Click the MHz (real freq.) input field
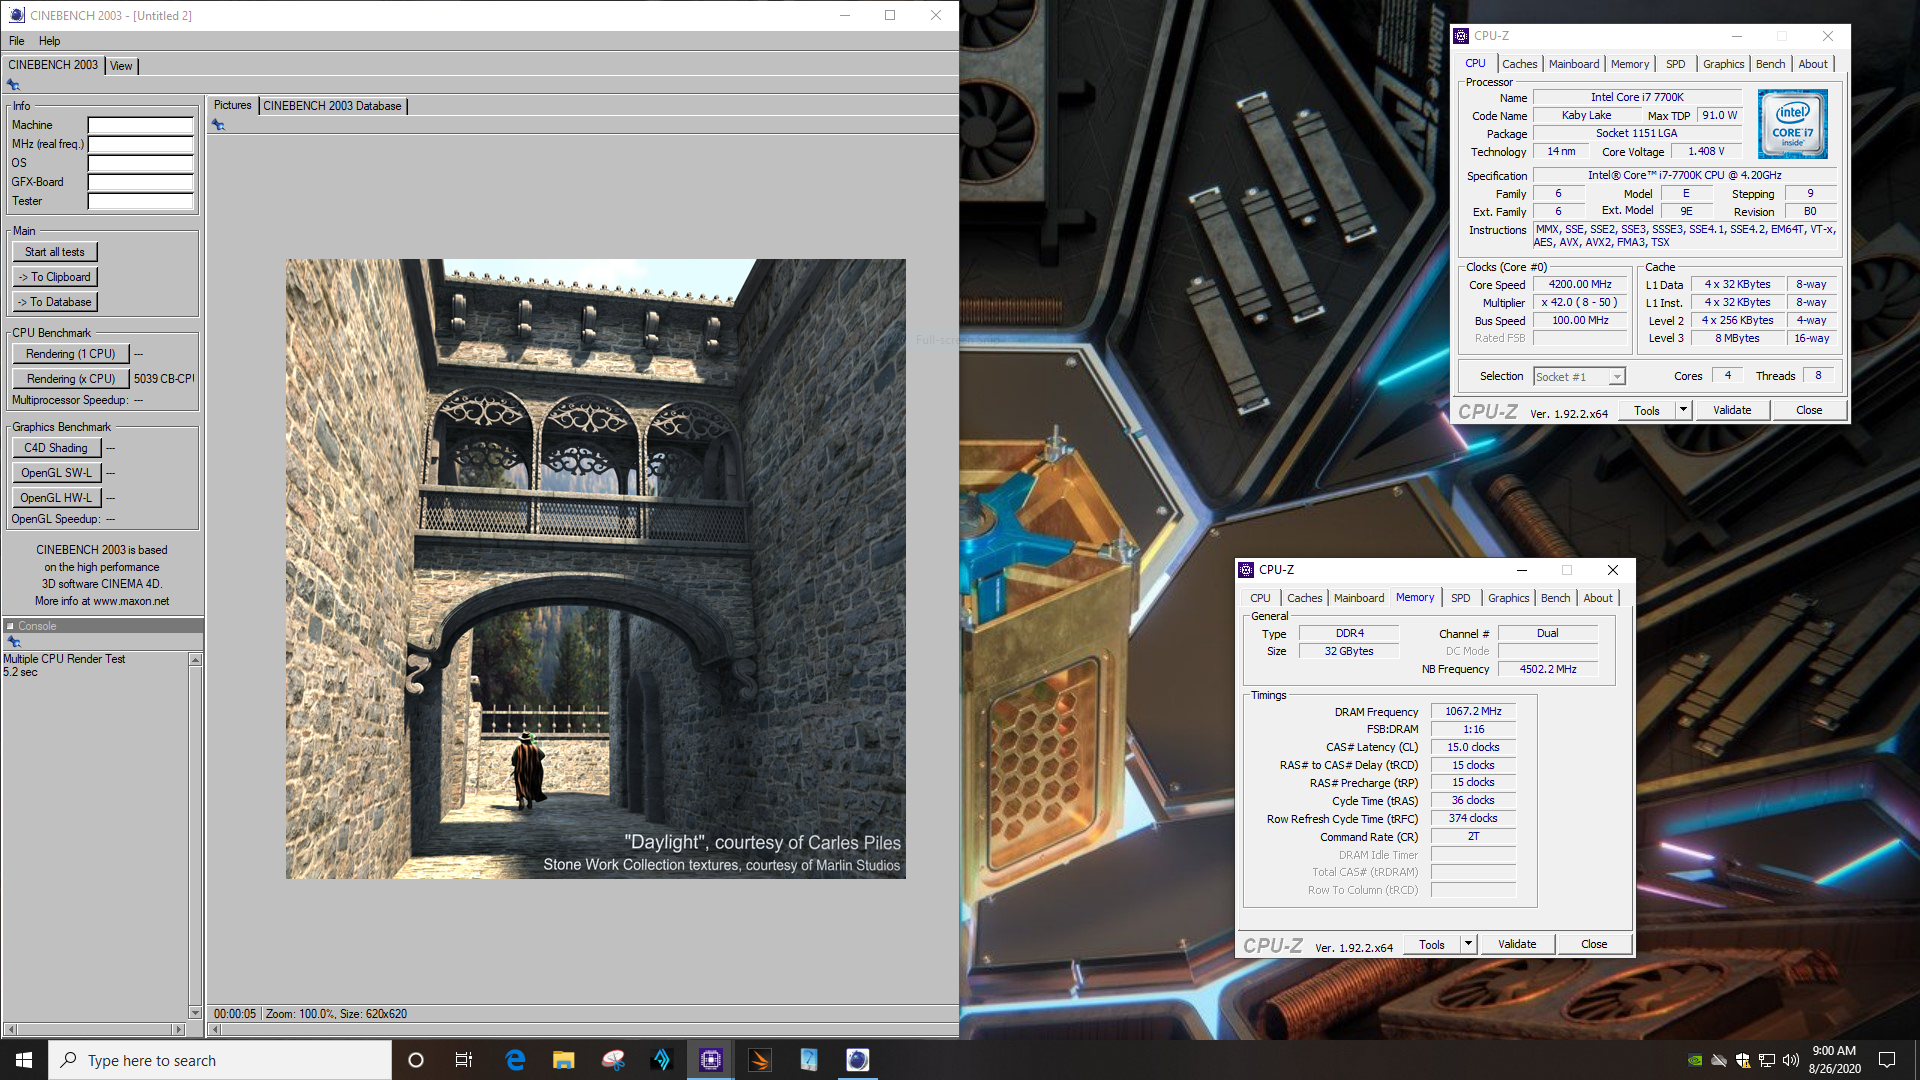This screenshot has width=1920, height=1080. coord(140,144)
